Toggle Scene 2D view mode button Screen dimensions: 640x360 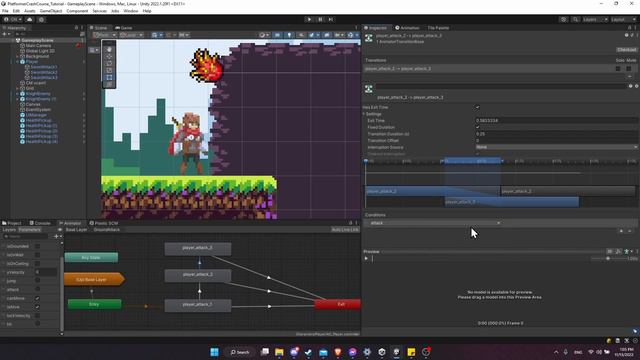[277, 35]
